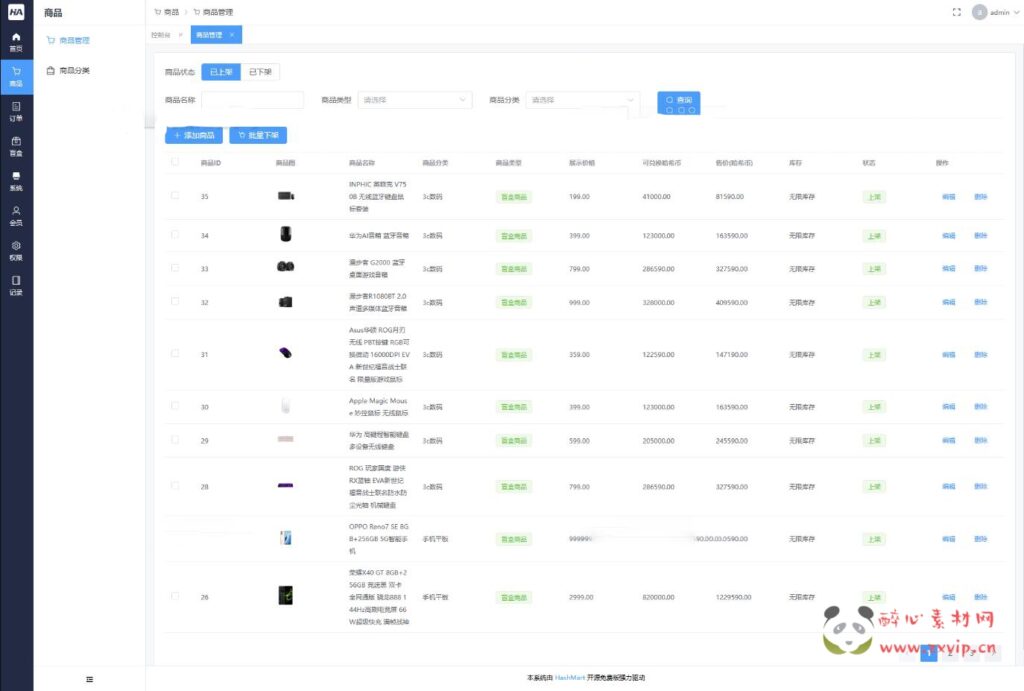
Task: Open the 盲盒 blind box section
Action: (x=16, y=146)
